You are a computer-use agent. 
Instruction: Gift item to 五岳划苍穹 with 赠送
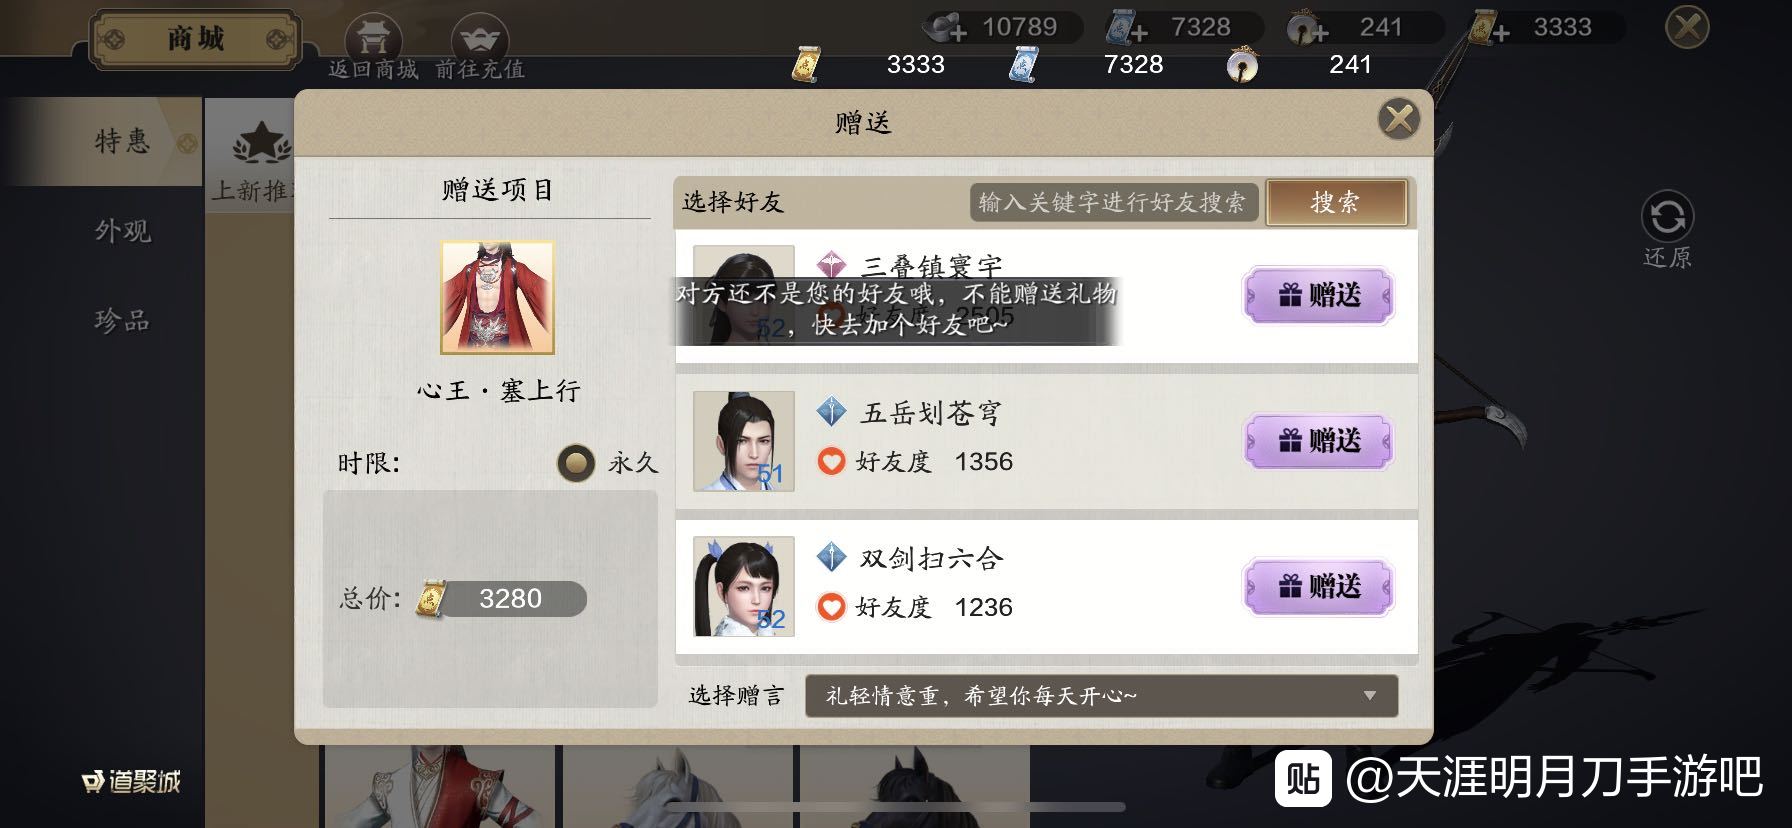[x=1319, y=441]
